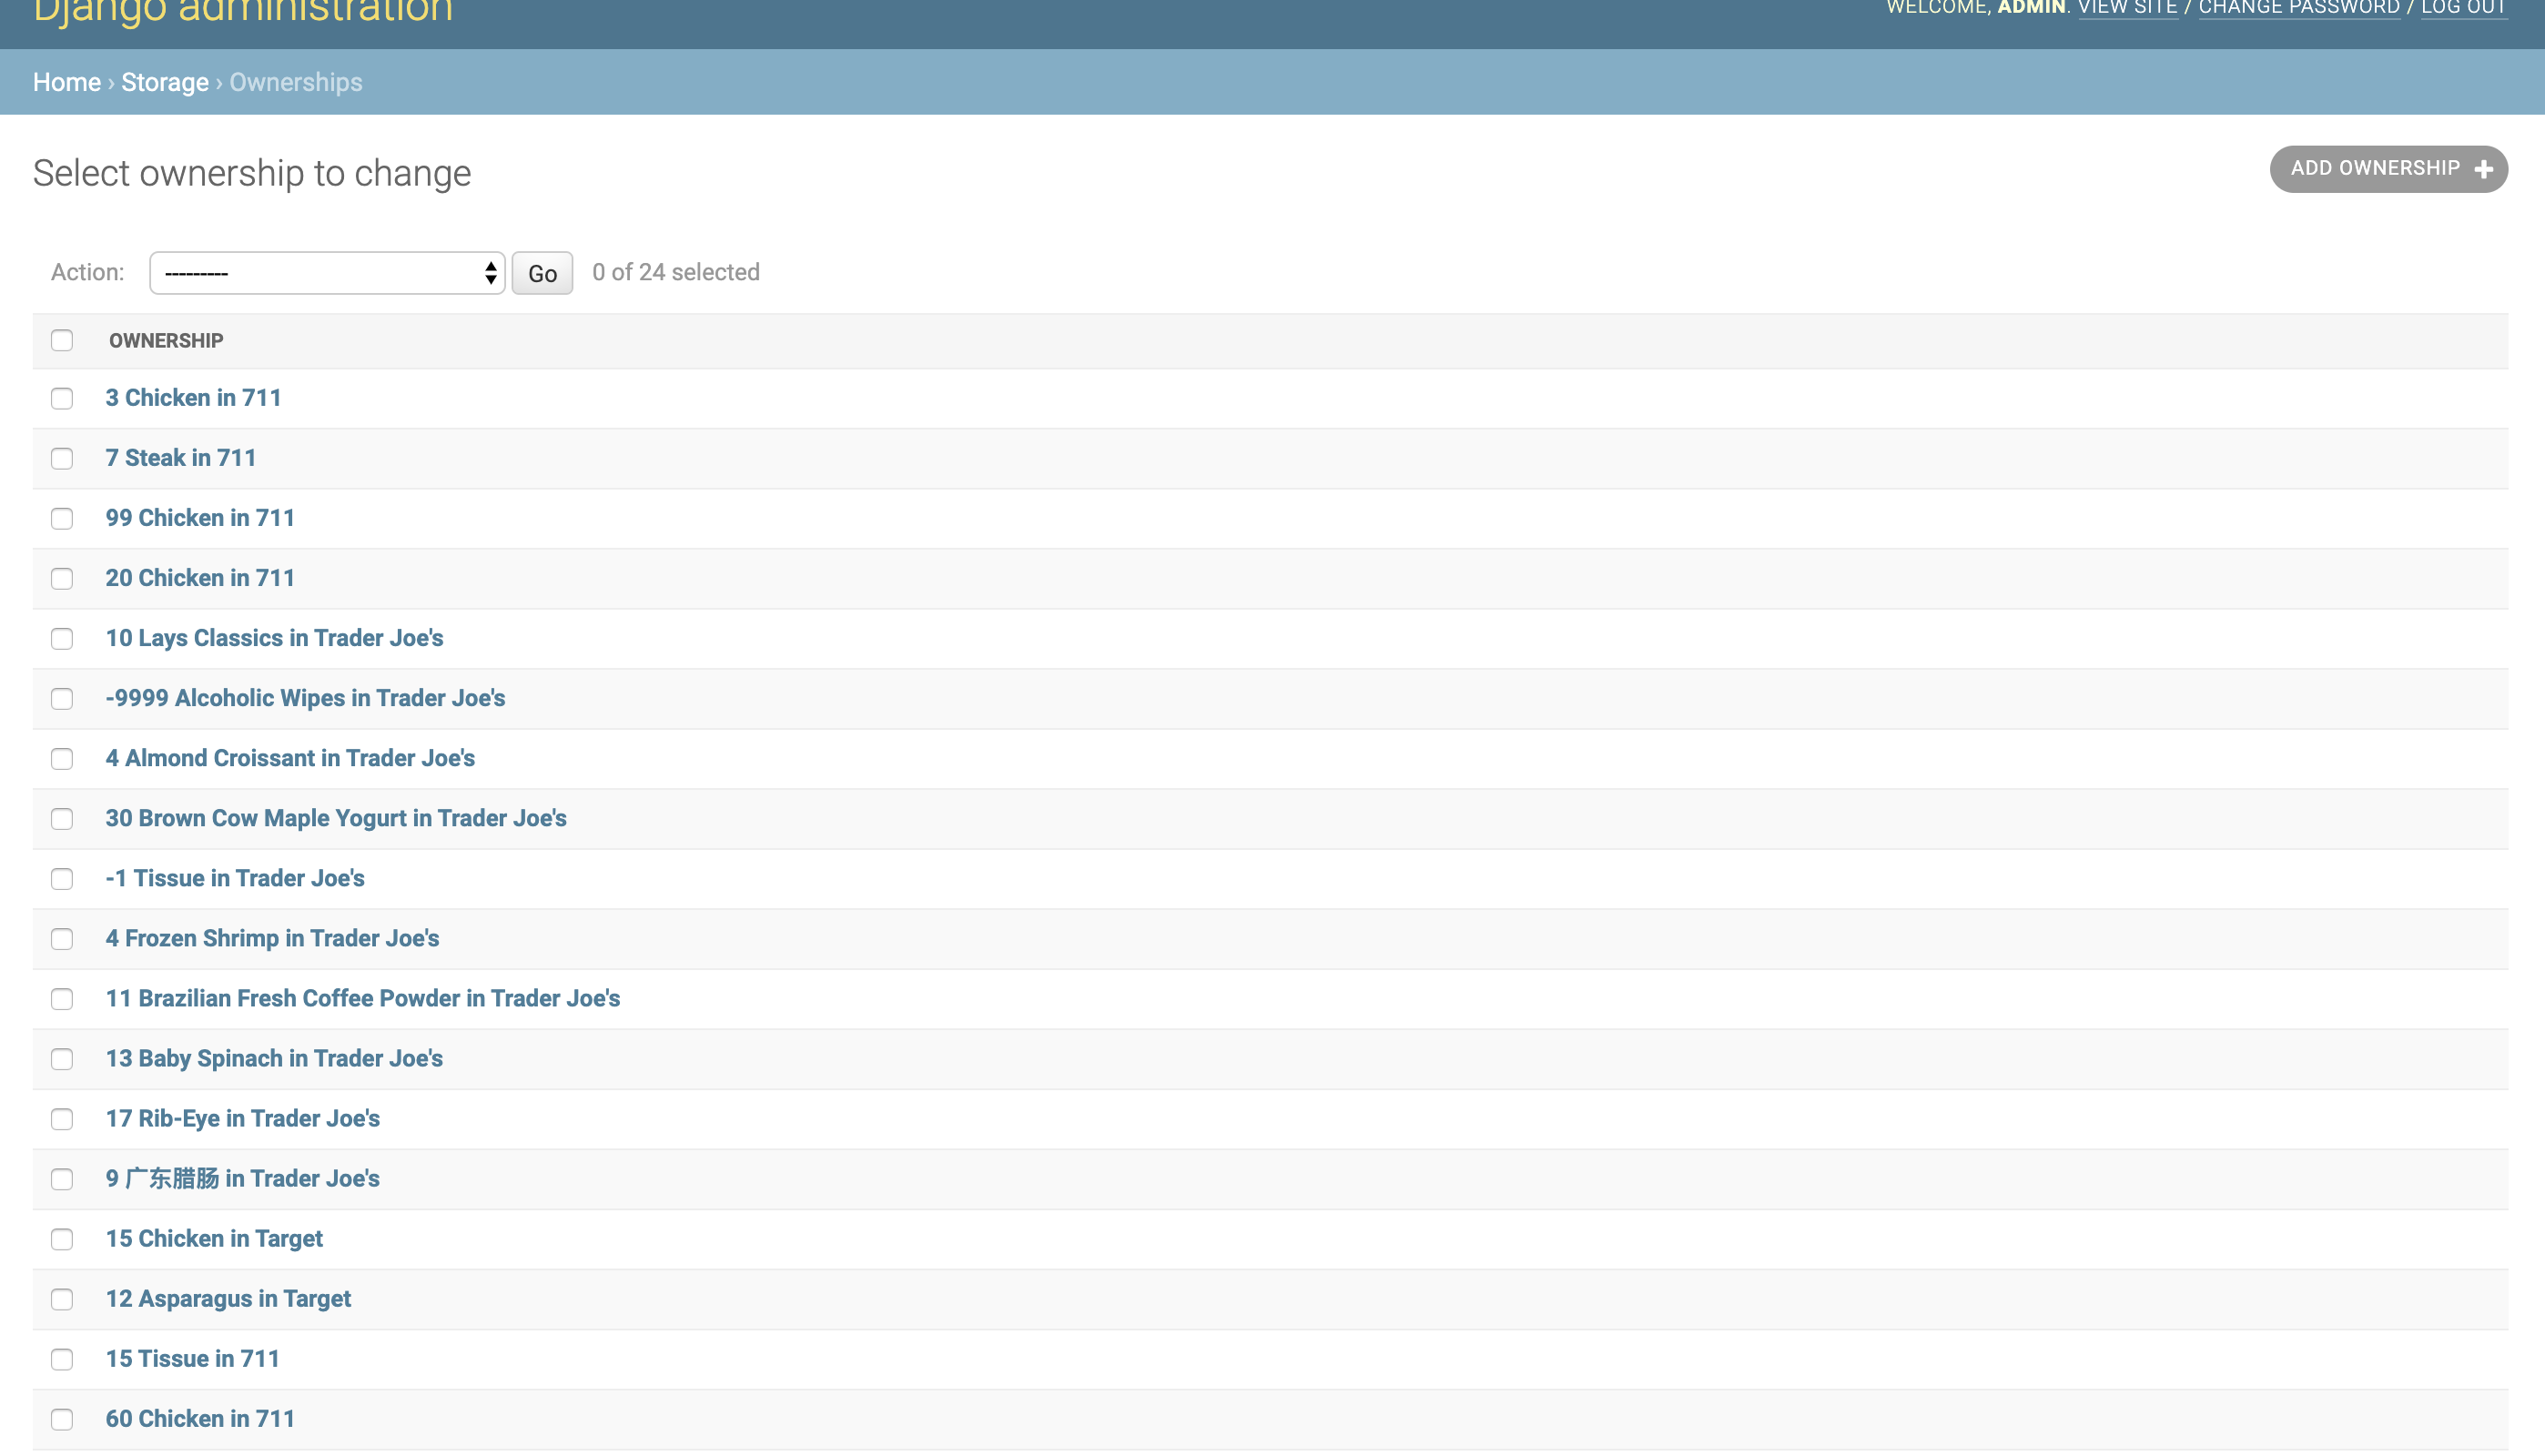Check the 17 Rib-Eye in Trader Joe's box

point(62,1119)
